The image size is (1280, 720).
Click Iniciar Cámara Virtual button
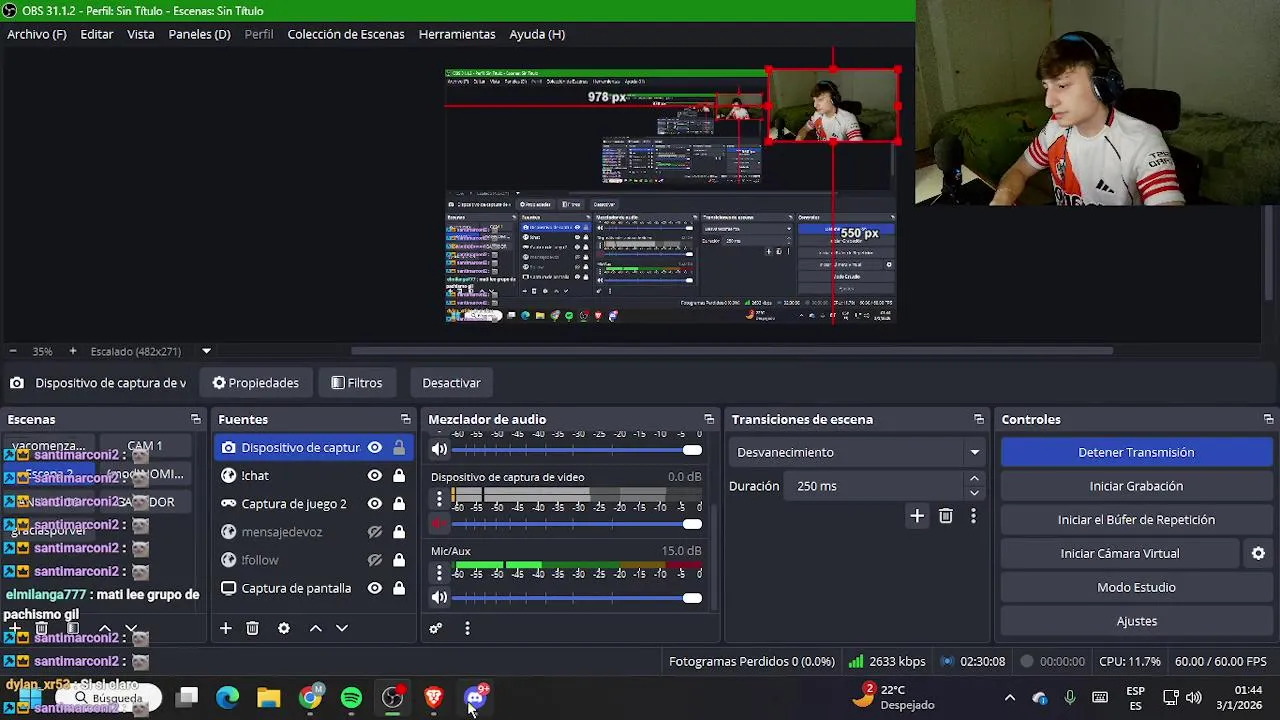[1120, 553]
